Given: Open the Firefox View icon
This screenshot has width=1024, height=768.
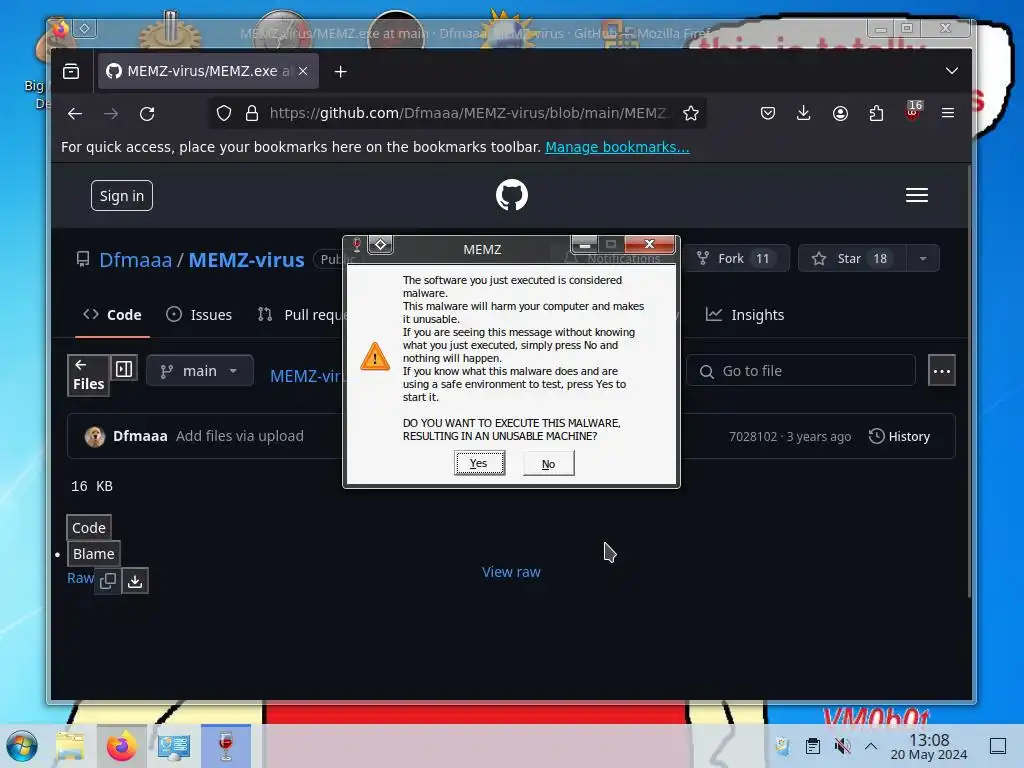Looking at the screenshot, I should pyautogui.click(x=71, y=71).
